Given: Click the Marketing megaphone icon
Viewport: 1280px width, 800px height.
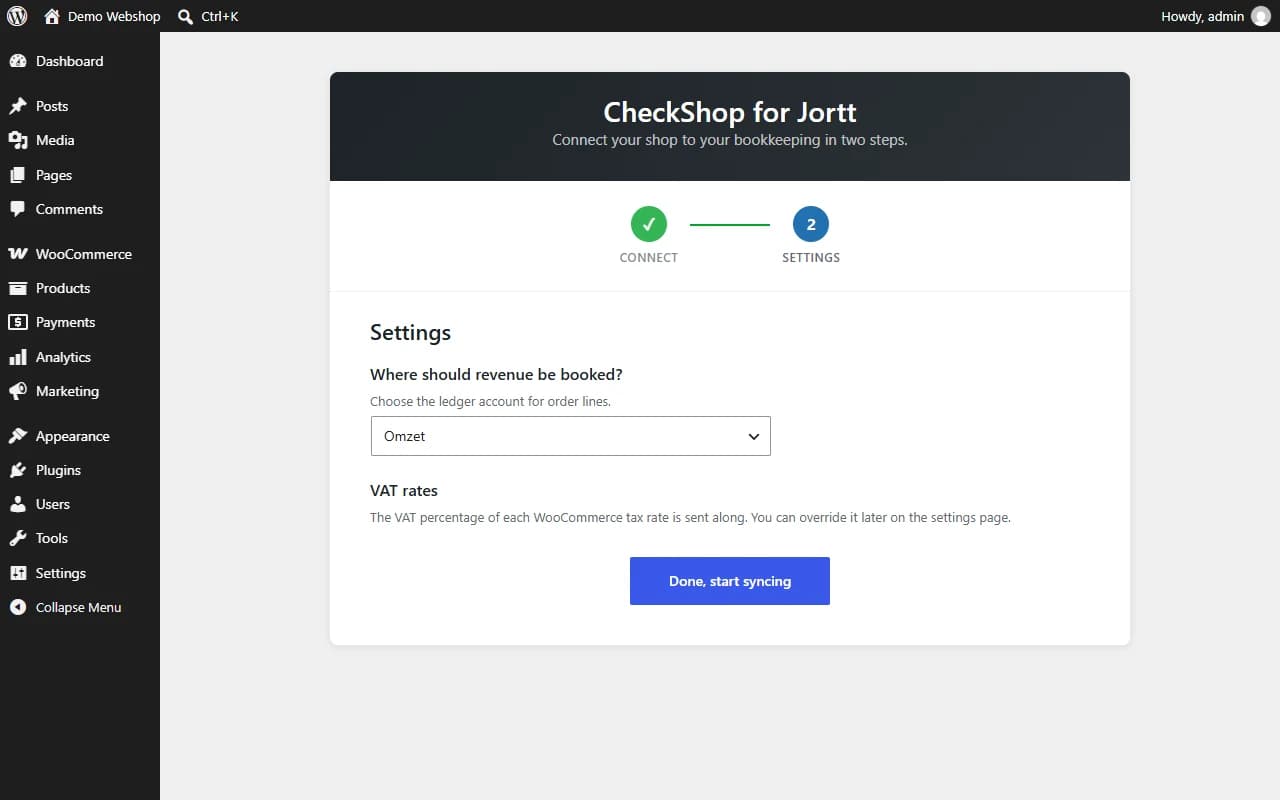Looking at the screenshot, I should pyautogui.click(x=18, y=391).
